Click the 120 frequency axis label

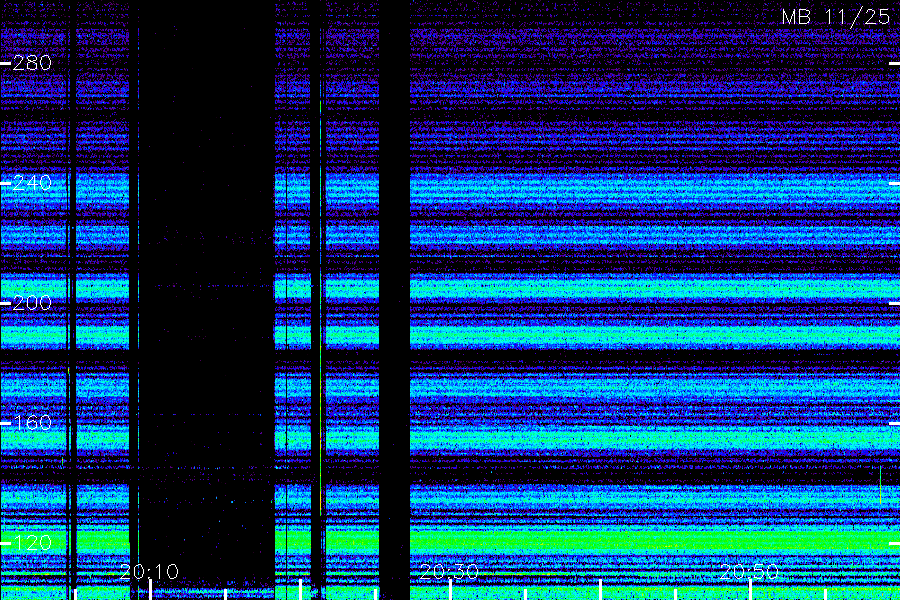click(32, 543)
